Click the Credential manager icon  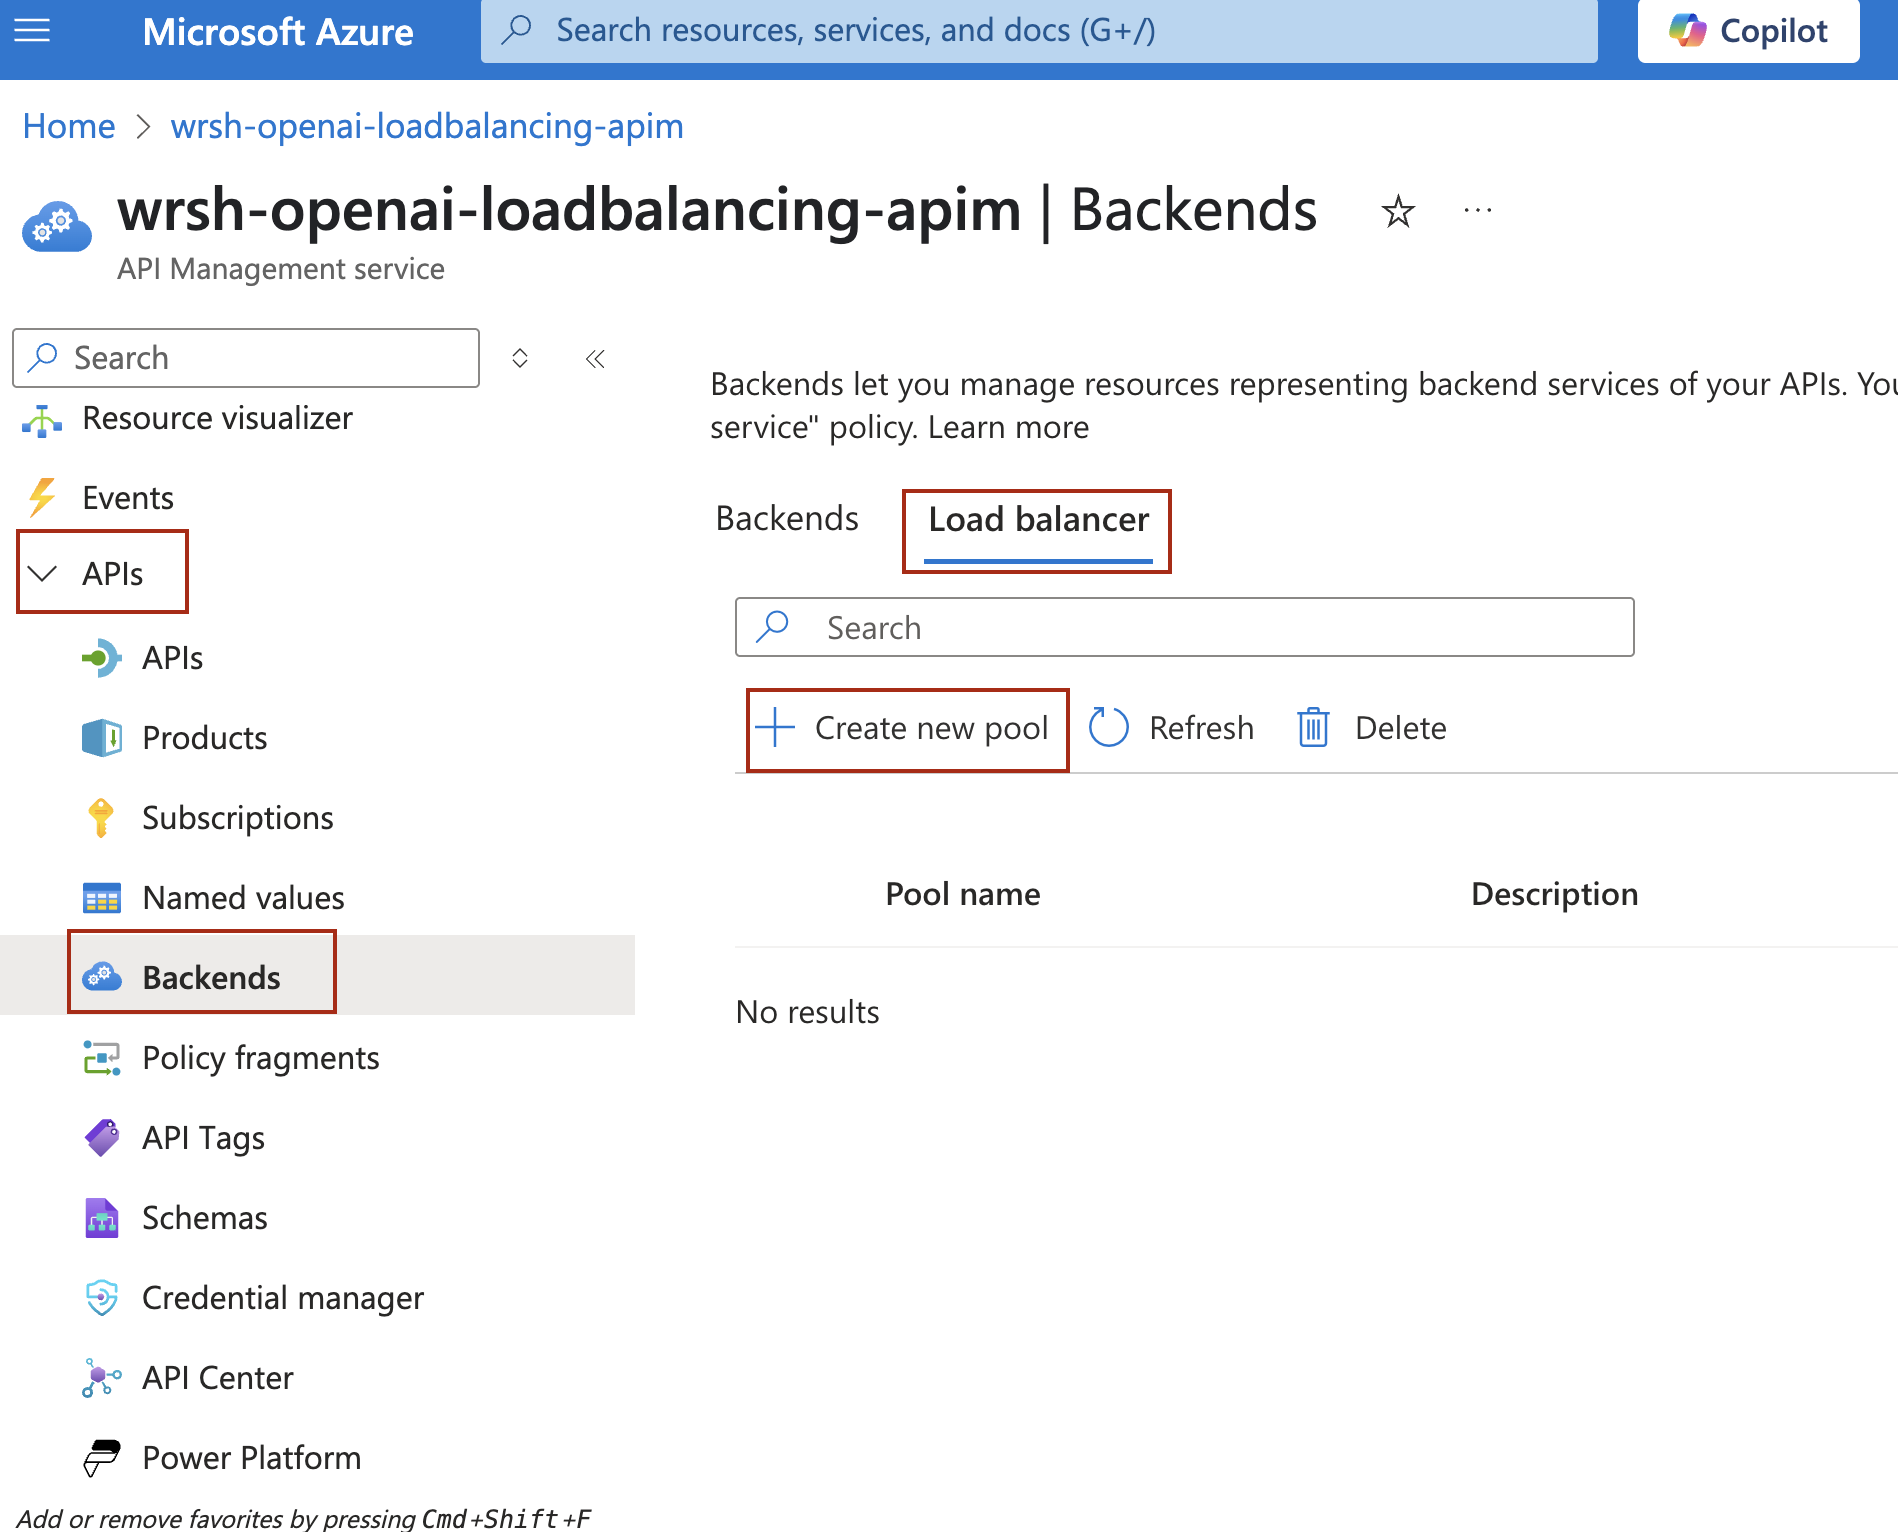click(x=101, y=1298)
